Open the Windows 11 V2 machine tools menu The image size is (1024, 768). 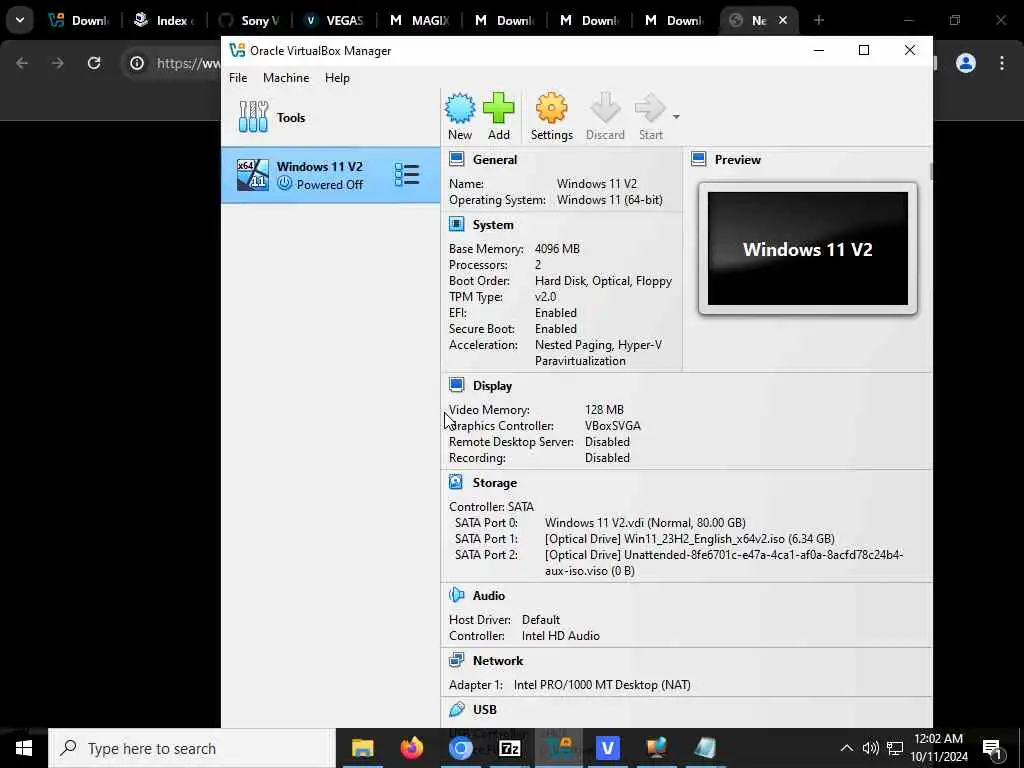(x=406, y=174)
